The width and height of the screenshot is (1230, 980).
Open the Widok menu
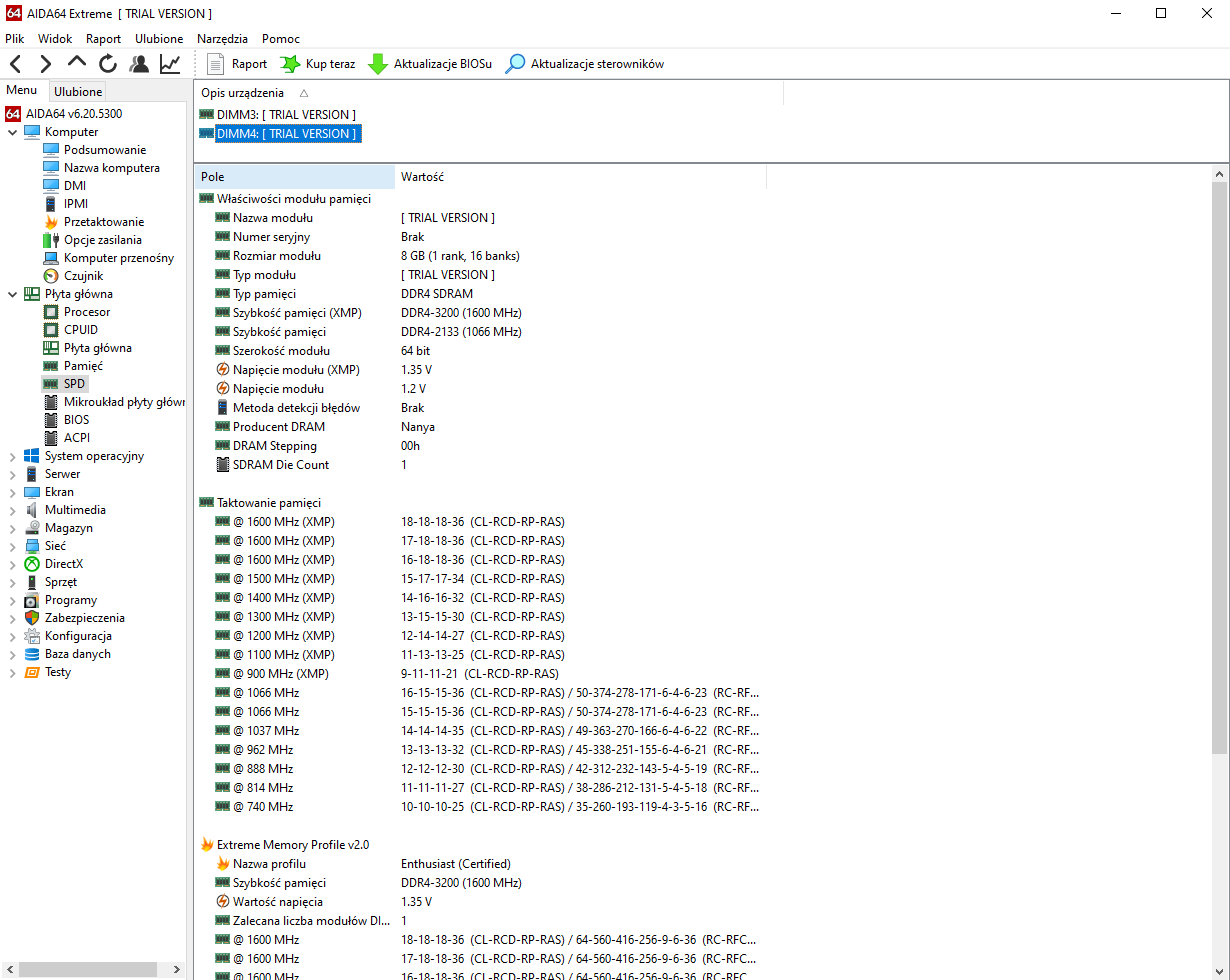(x=55, y=39)
